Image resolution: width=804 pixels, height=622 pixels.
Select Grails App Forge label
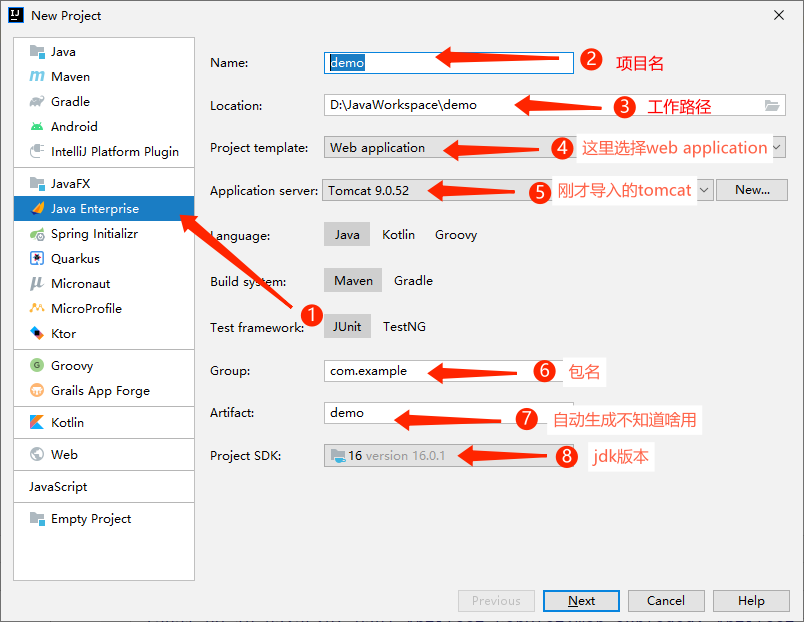coord(100,391)
